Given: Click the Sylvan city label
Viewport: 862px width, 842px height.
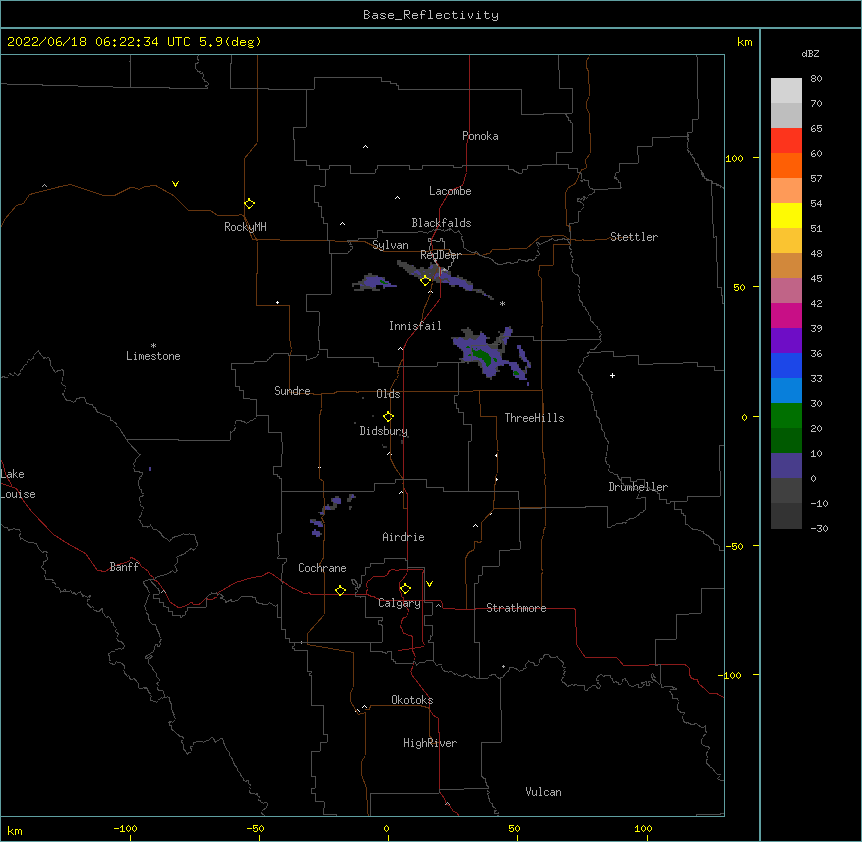Looking at the screenshot, I should tap(390, 245).
